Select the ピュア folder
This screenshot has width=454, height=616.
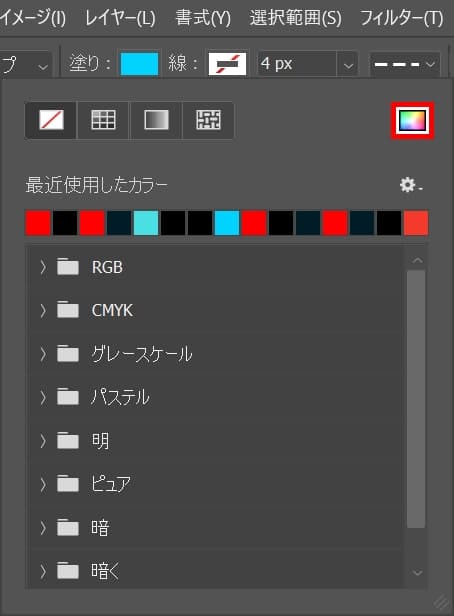pos(215,484)
